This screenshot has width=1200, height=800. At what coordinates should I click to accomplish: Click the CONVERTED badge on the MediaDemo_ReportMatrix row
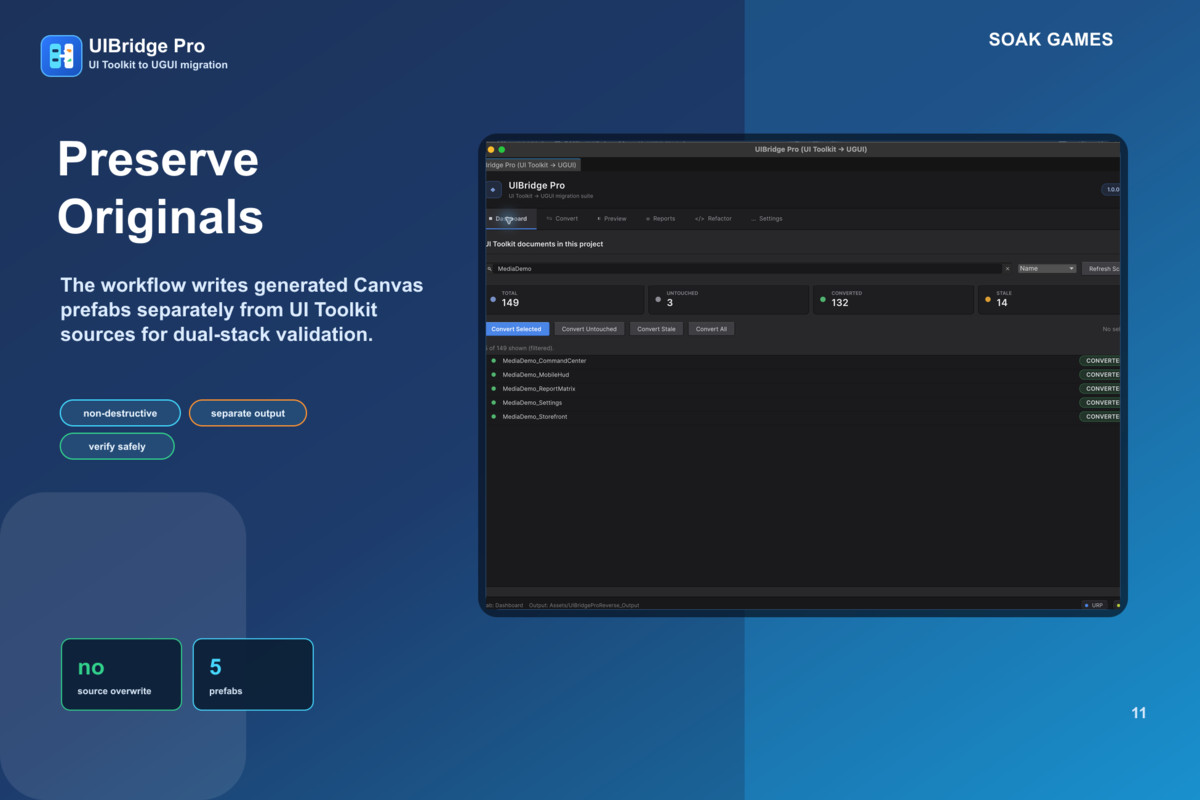[x=1099, y=389]
